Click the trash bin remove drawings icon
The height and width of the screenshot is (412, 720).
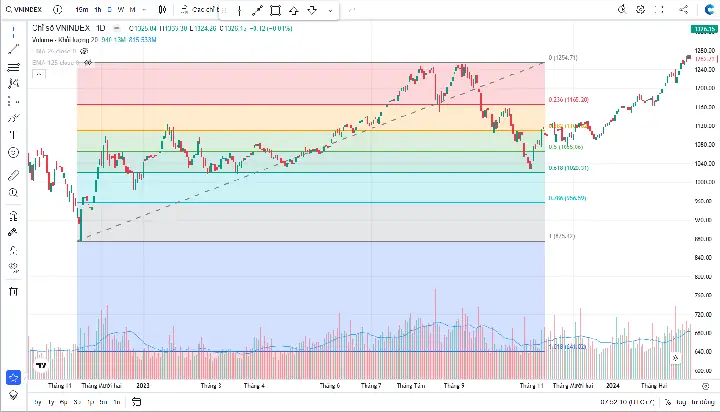point(13,292)
